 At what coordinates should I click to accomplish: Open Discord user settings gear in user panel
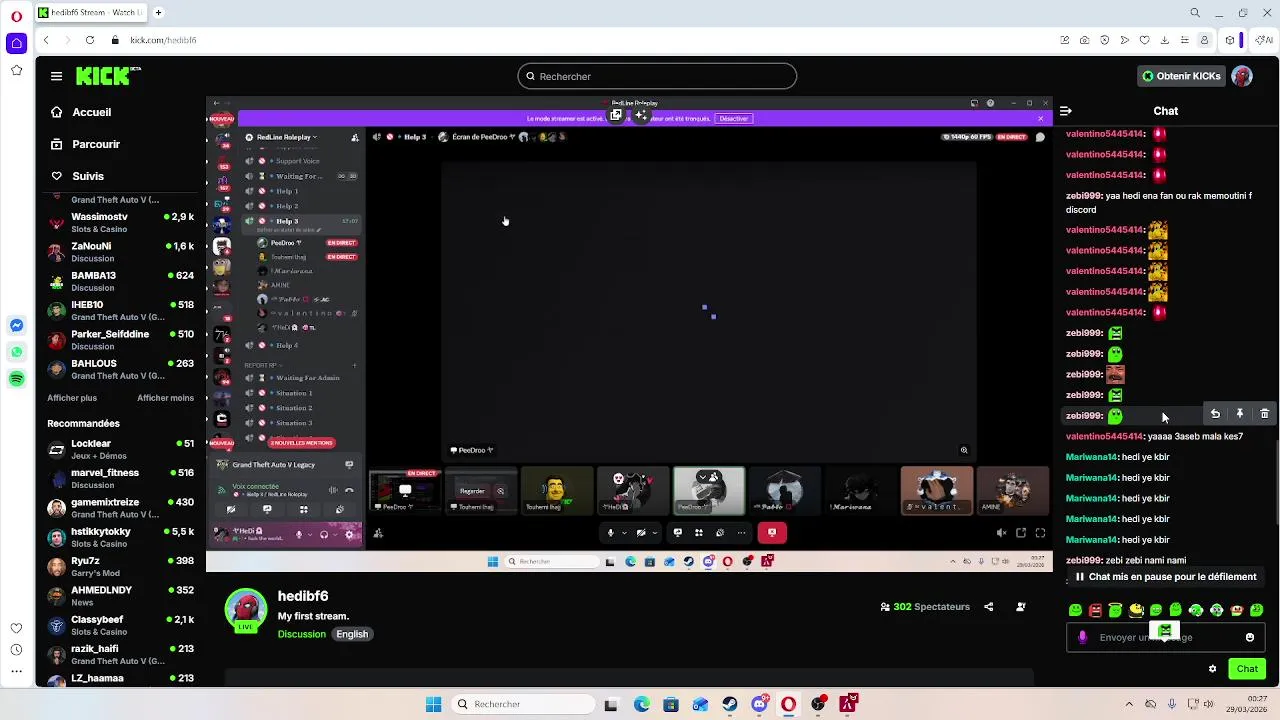[x=349, y=534]
